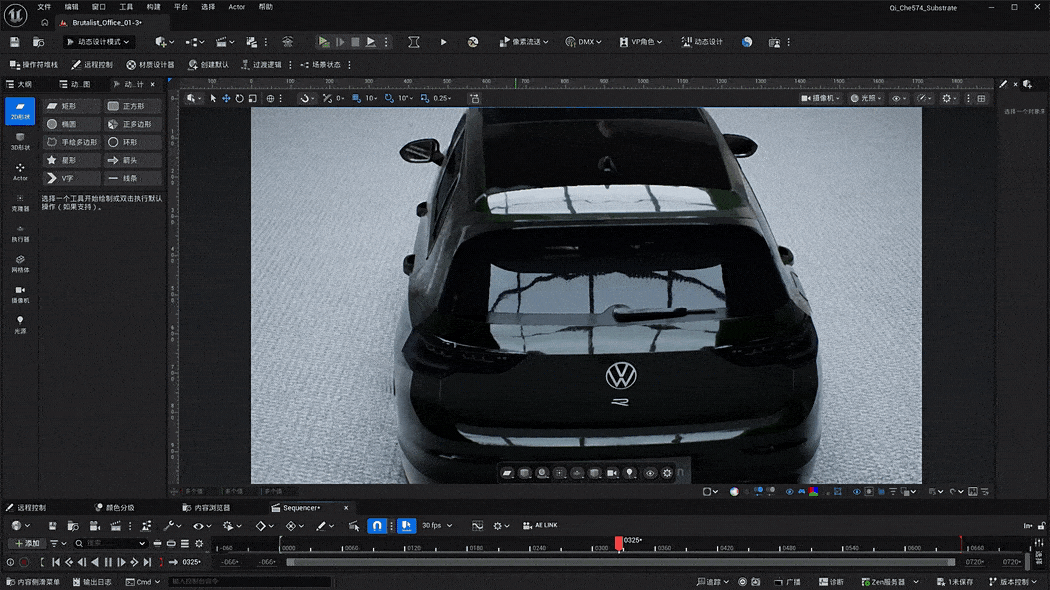The height and width of the screenshot is (590, 1050).
Task: Toggle the eye visibility icon in the viewport bottom bar
Action: pyautogui.click(x=650, y=473)
